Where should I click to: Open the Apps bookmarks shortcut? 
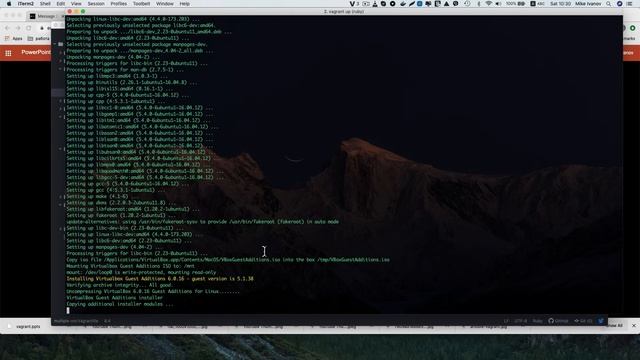[14, 38]
